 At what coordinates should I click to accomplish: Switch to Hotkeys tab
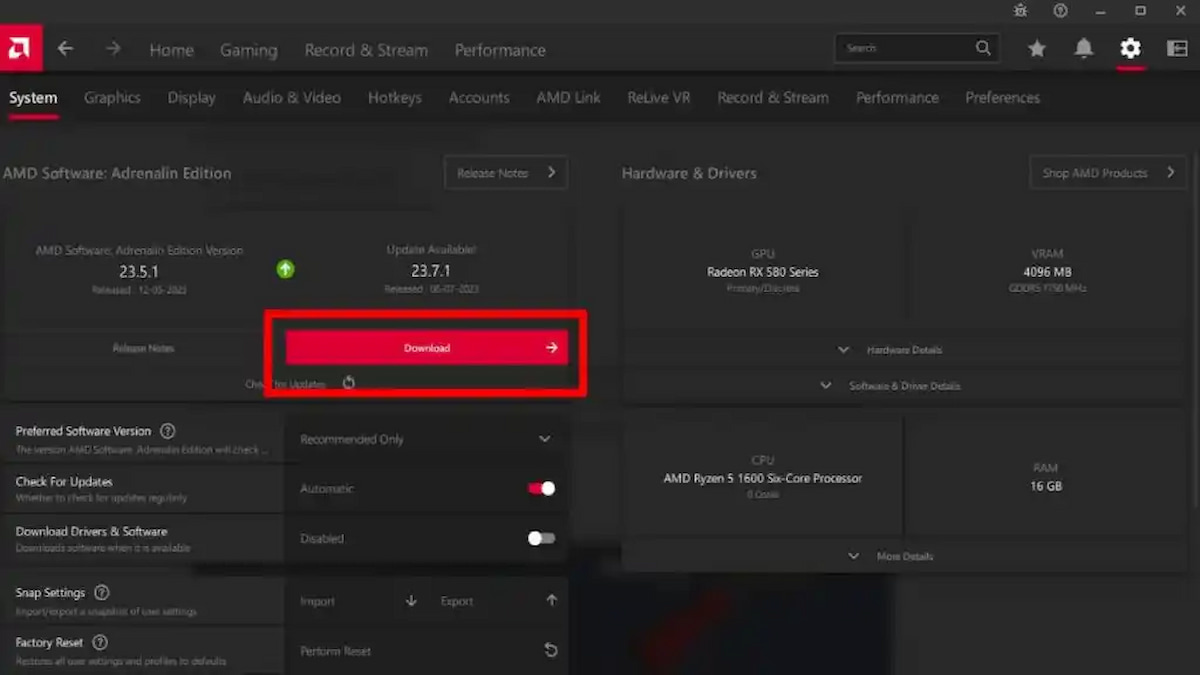[x=395, y=97]
